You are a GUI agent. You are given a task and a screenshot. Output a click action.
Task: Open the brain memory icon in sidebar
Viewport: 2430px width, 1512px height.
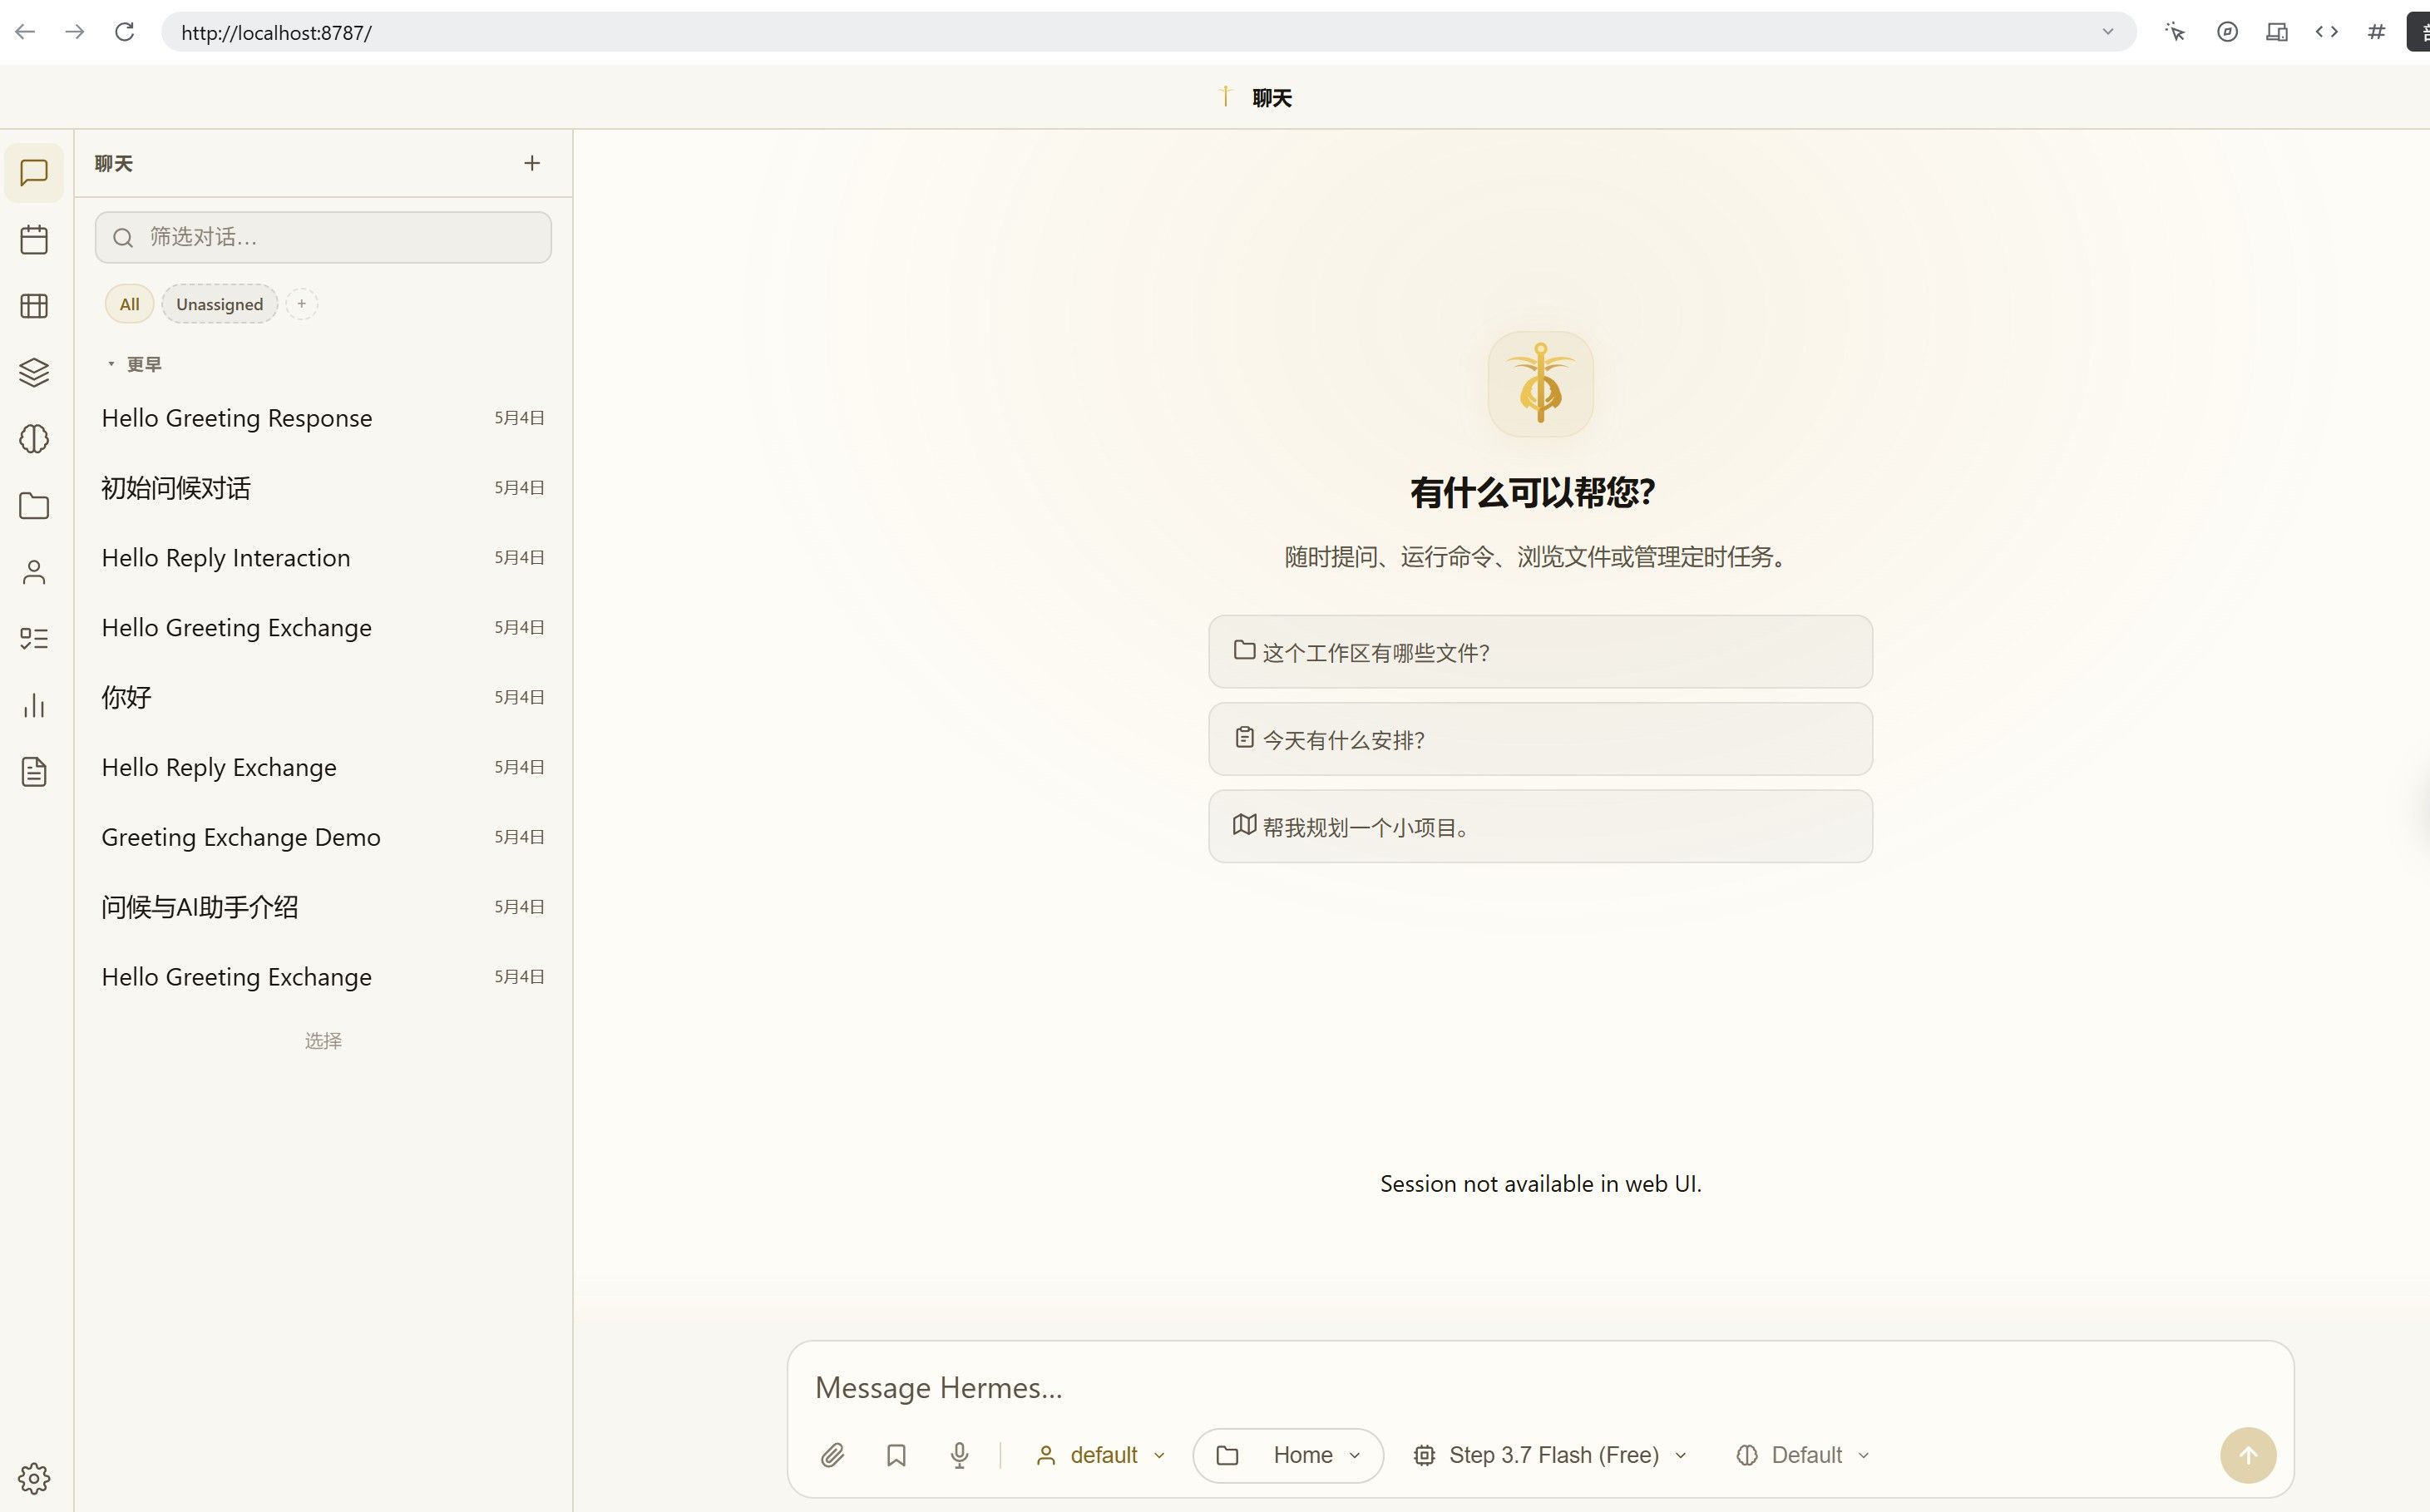point(34,439)
